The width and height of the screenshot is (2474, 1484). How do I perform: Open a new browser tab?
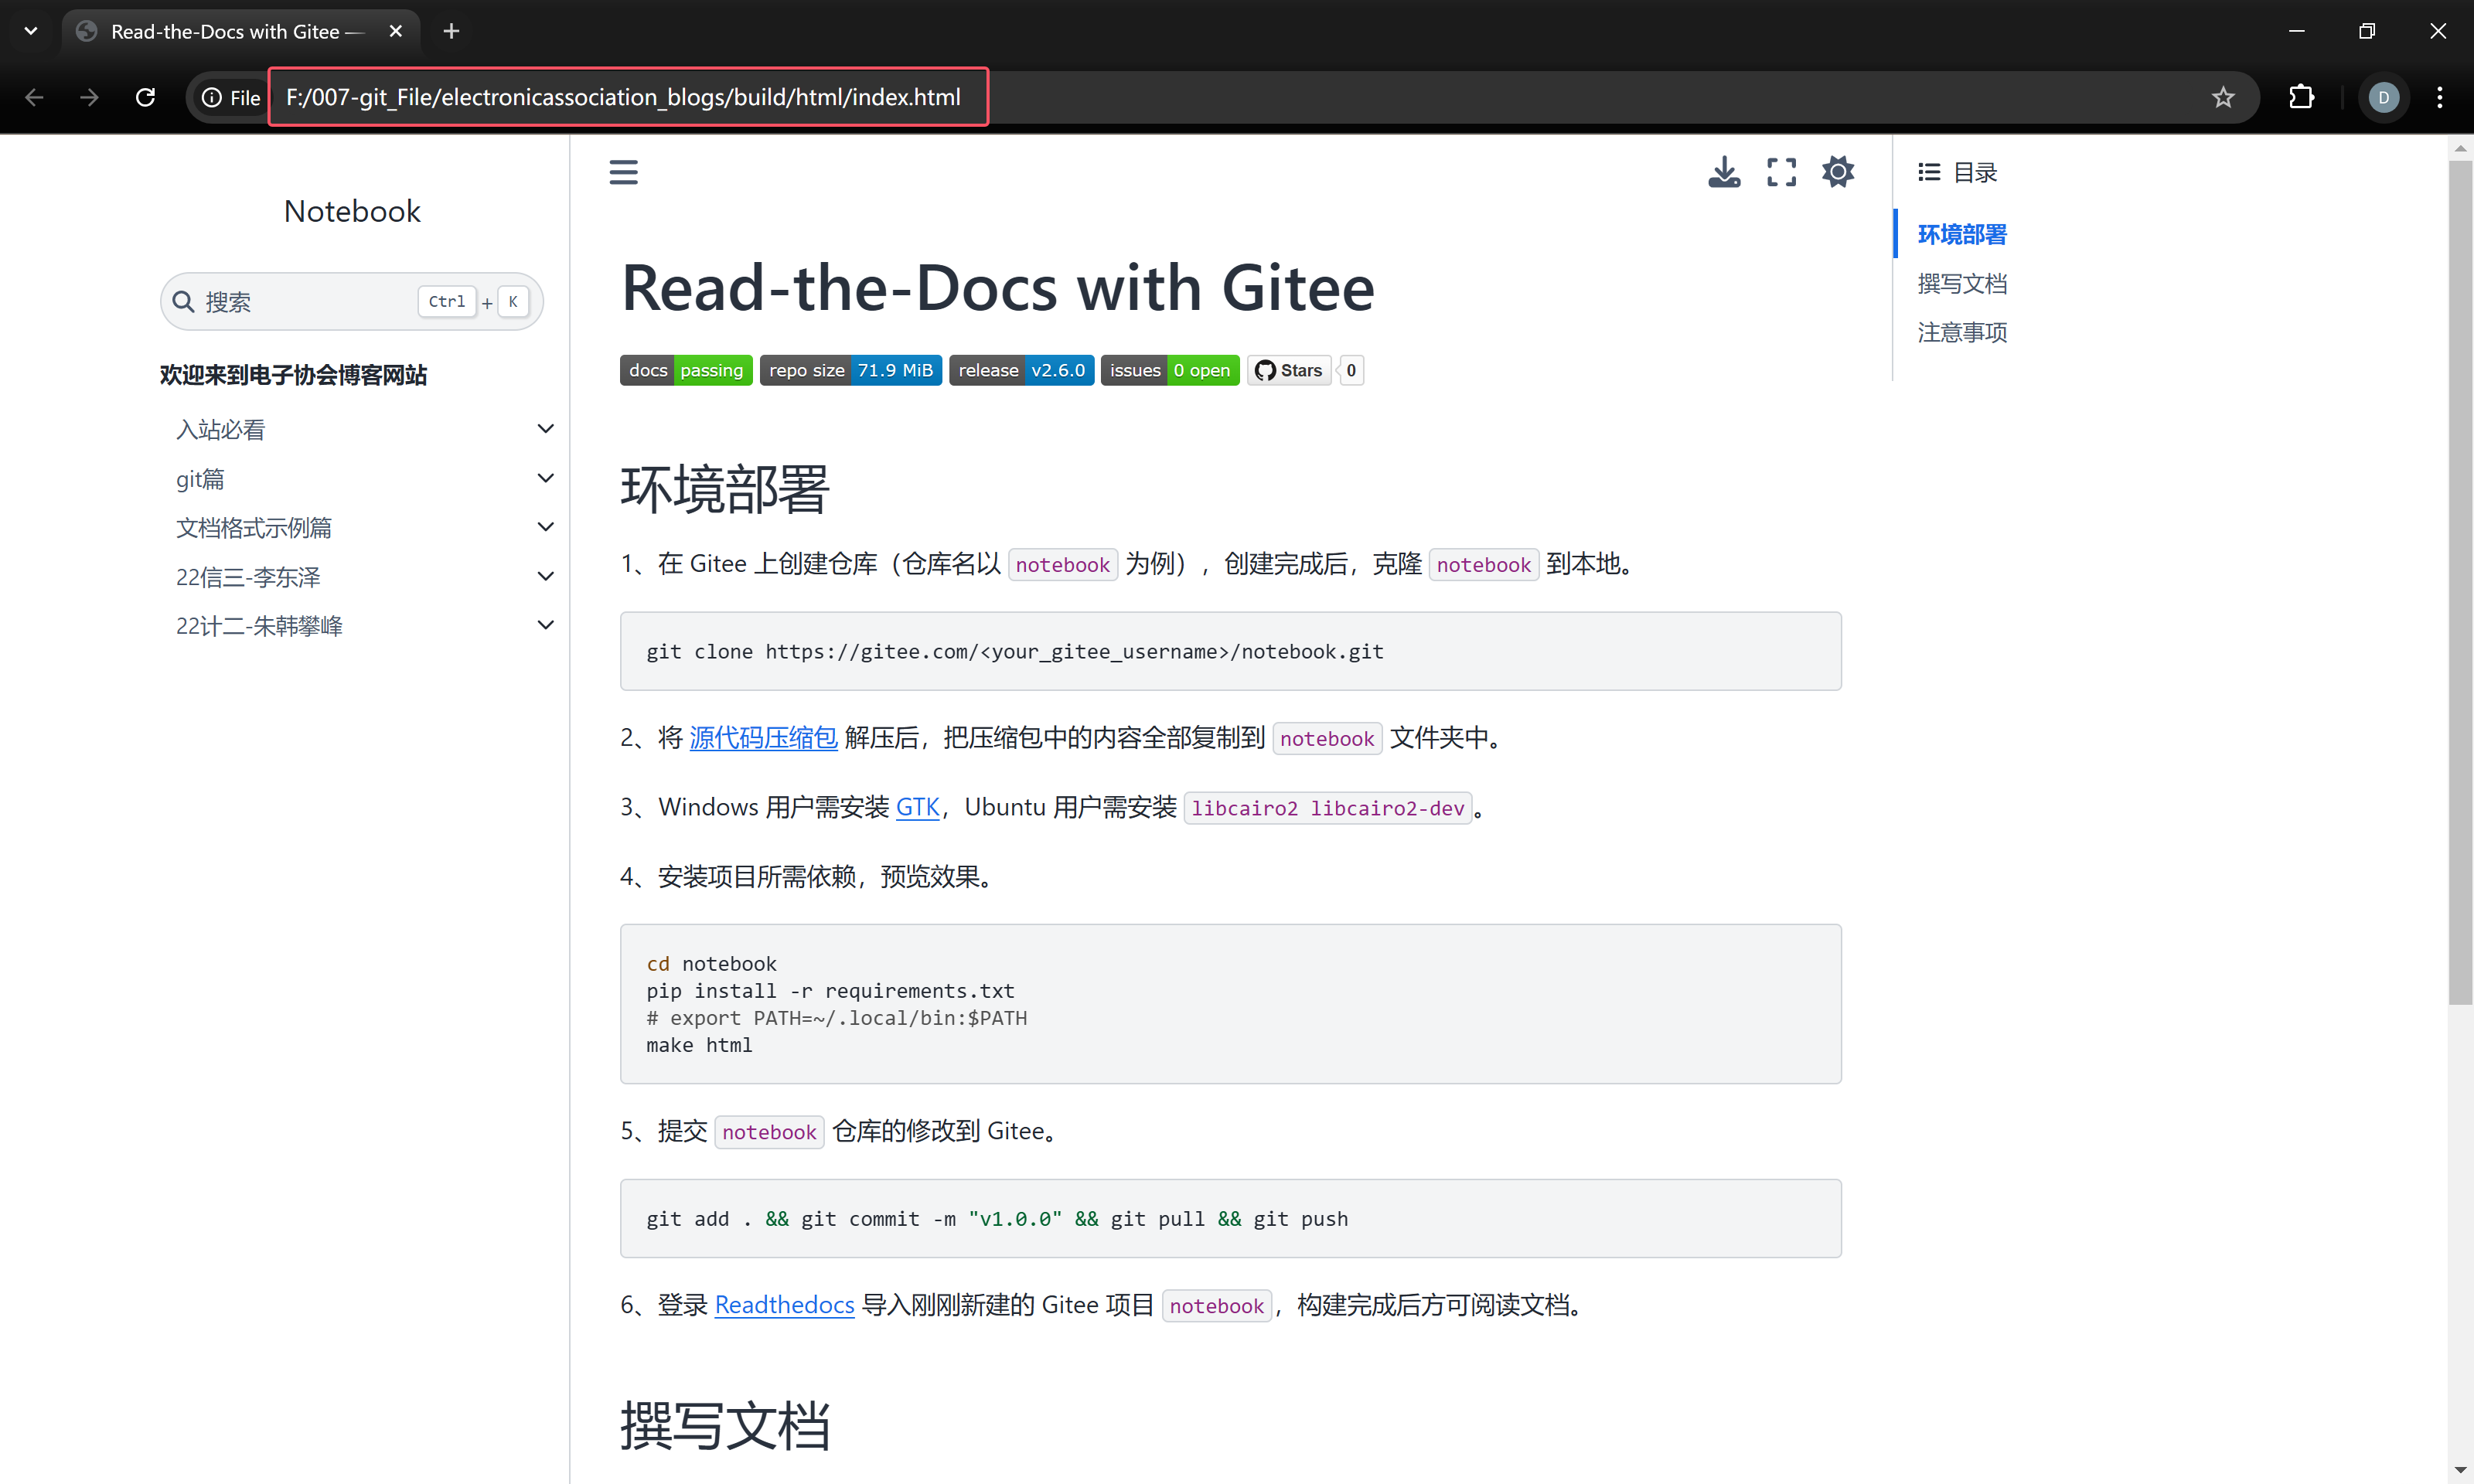point(451,31)
